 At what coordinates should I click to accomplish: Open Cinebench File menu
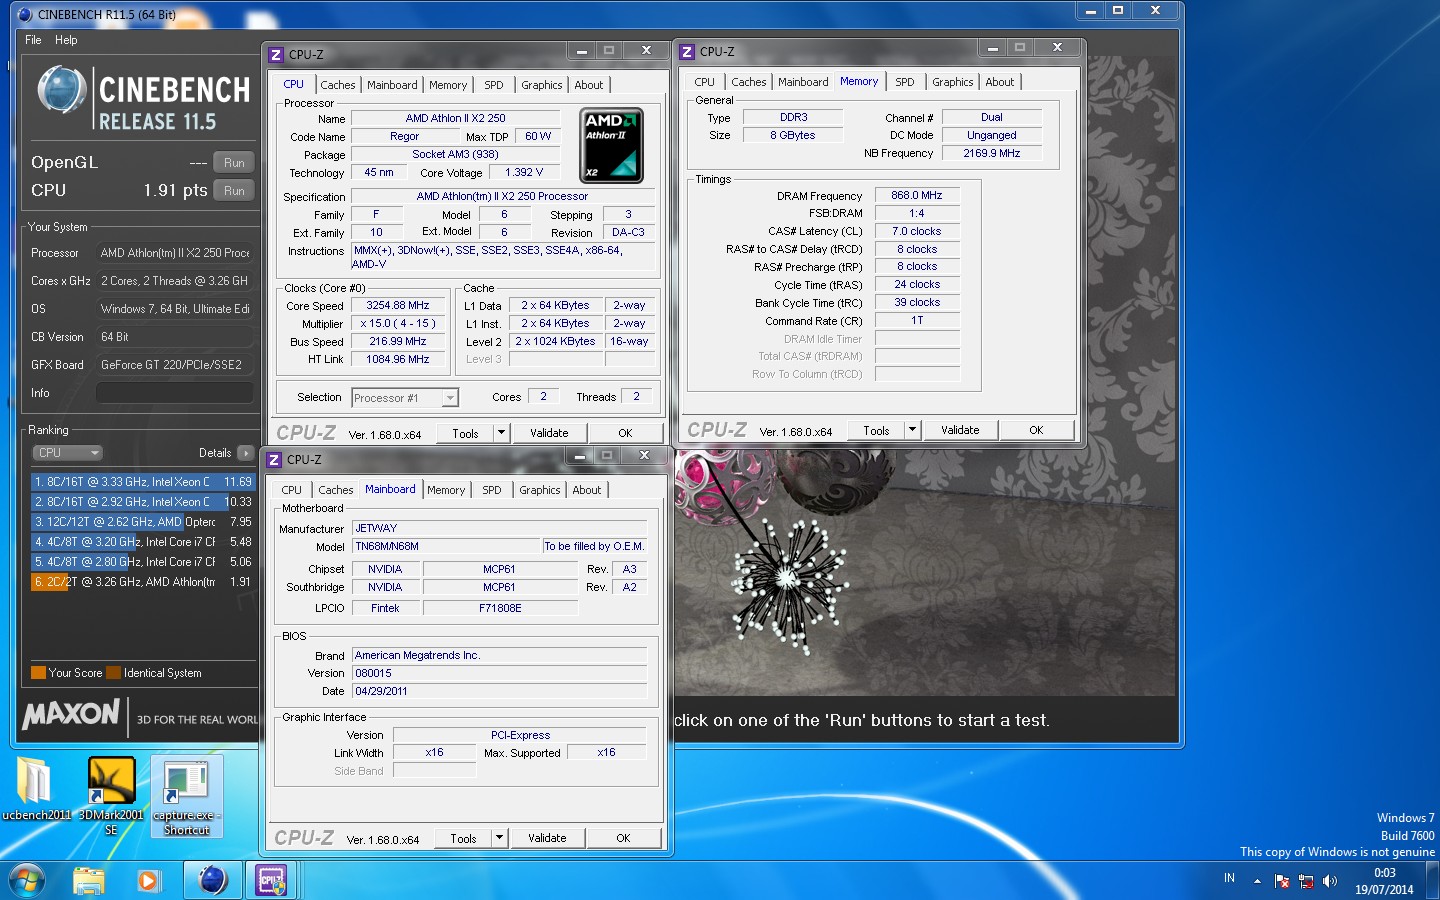[33, 40]
